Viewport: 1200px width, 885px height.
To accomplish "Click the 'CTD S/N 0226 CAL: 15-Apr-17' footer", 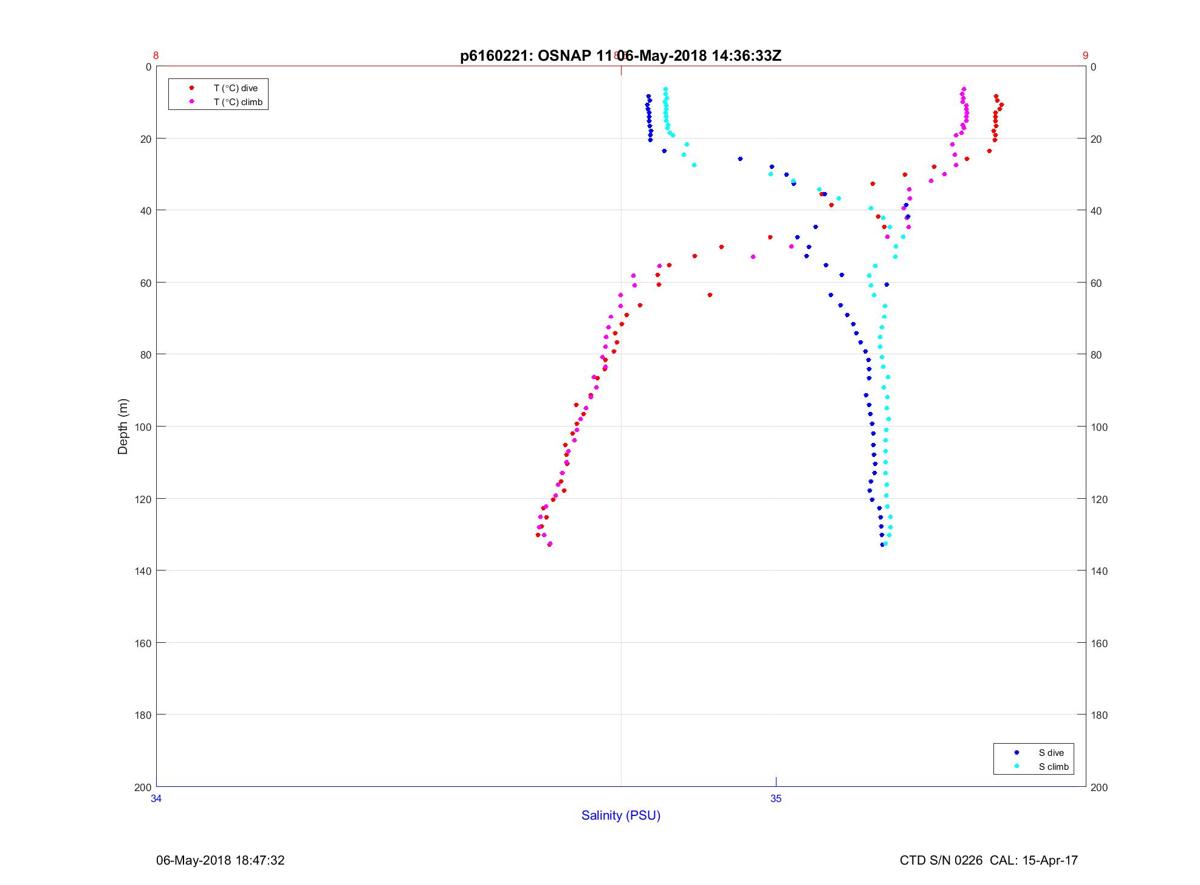I will pyautogui.click(x=989, y=860).
